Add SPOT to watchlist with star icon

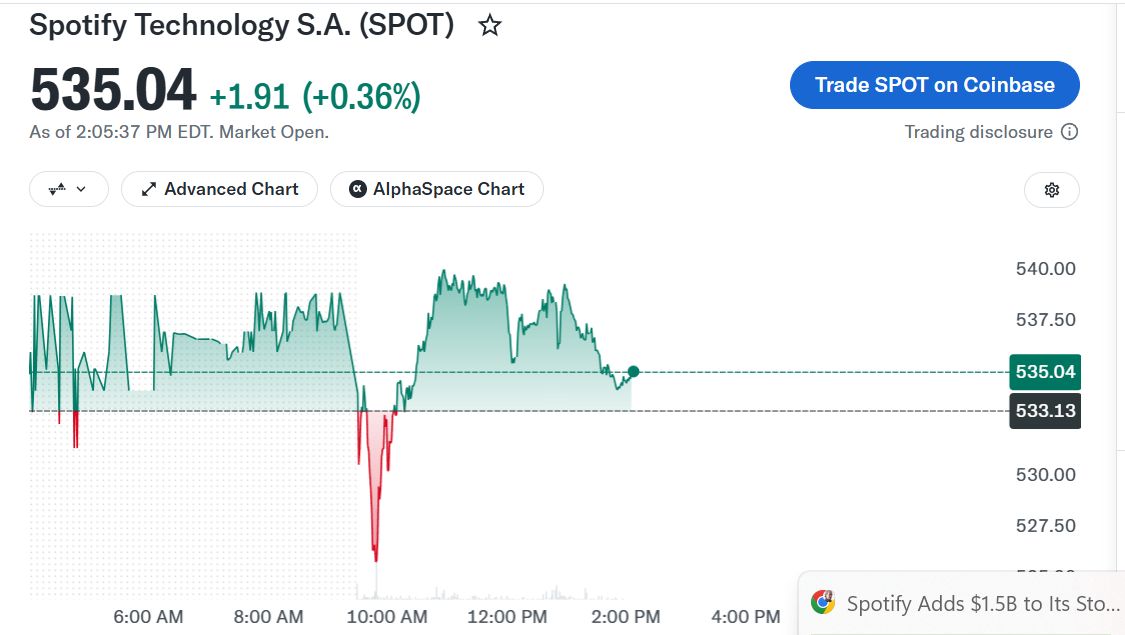pyautogui.click(x=490, y=26)
